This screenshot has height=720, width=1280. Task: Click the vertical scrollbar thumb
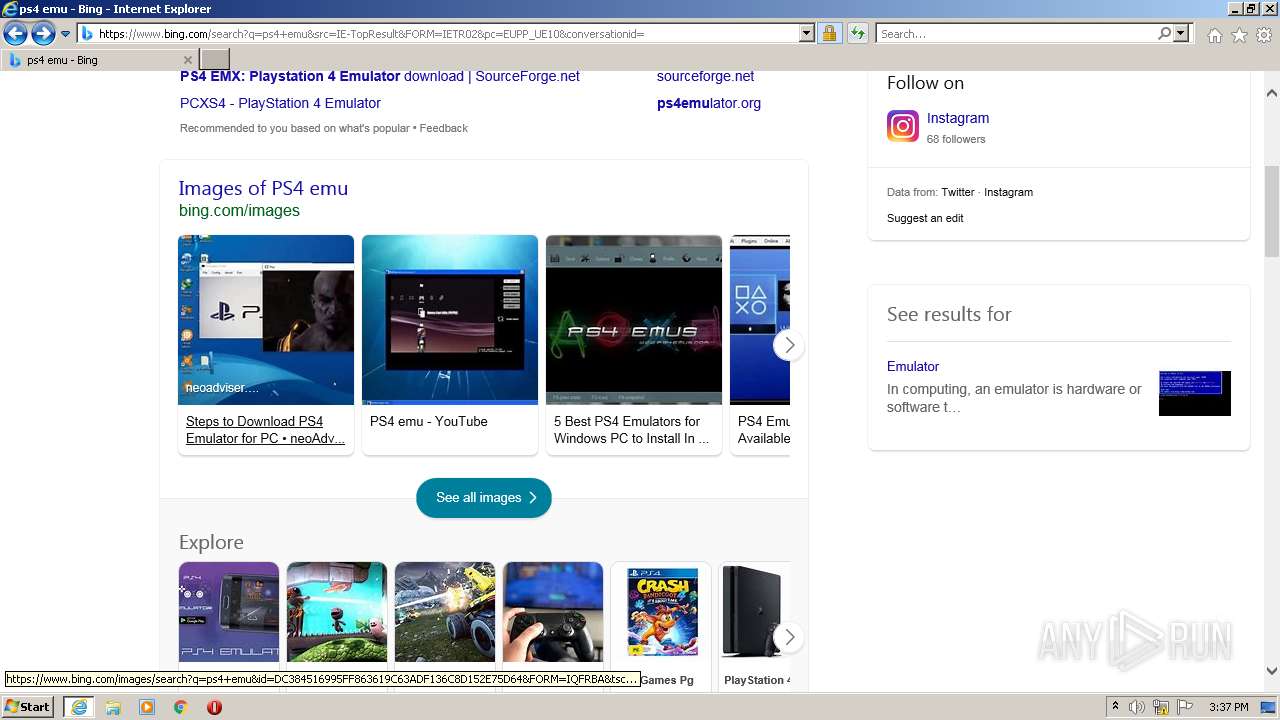1272,212
